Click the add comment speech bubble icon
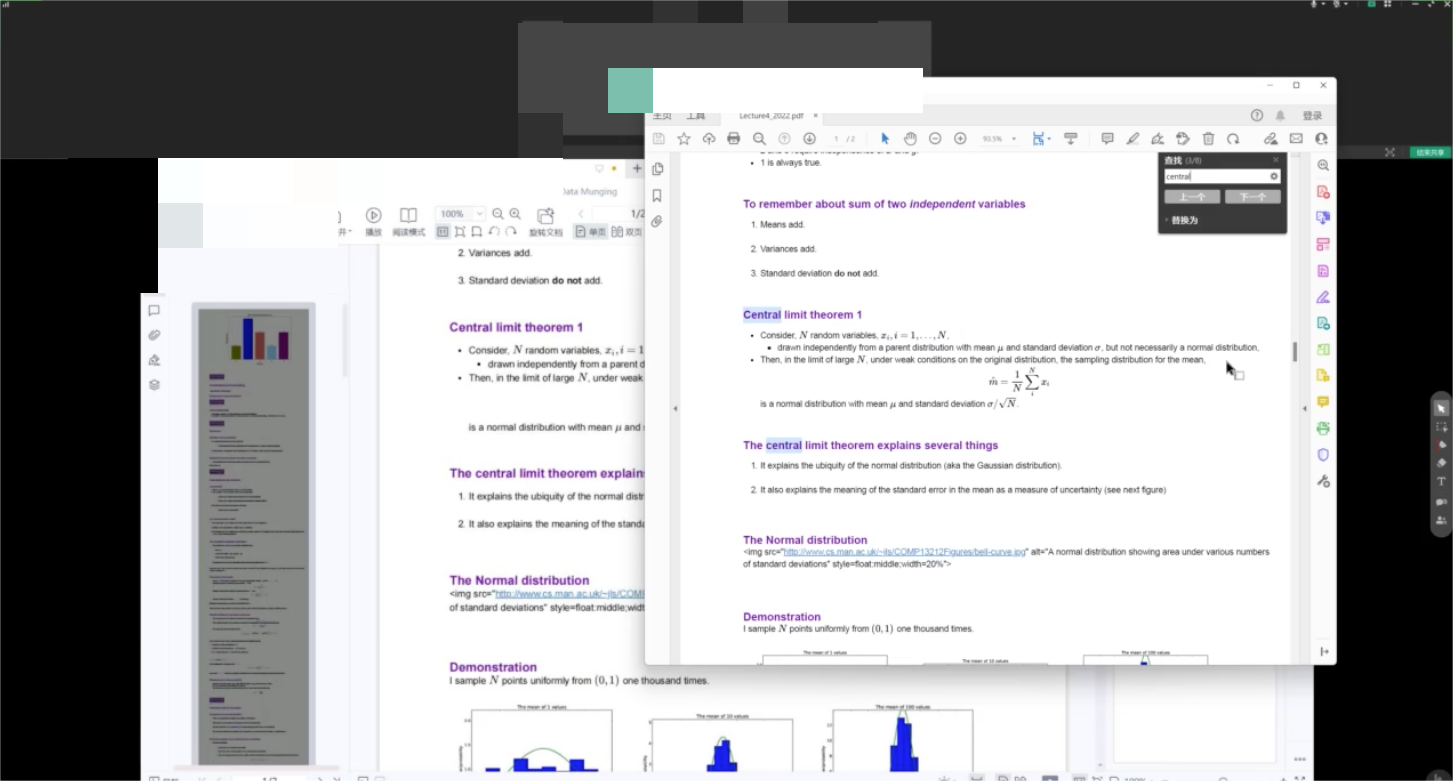Image resolution: width=1453 pixels, height=781 pixels. [x=1107, y=139]
